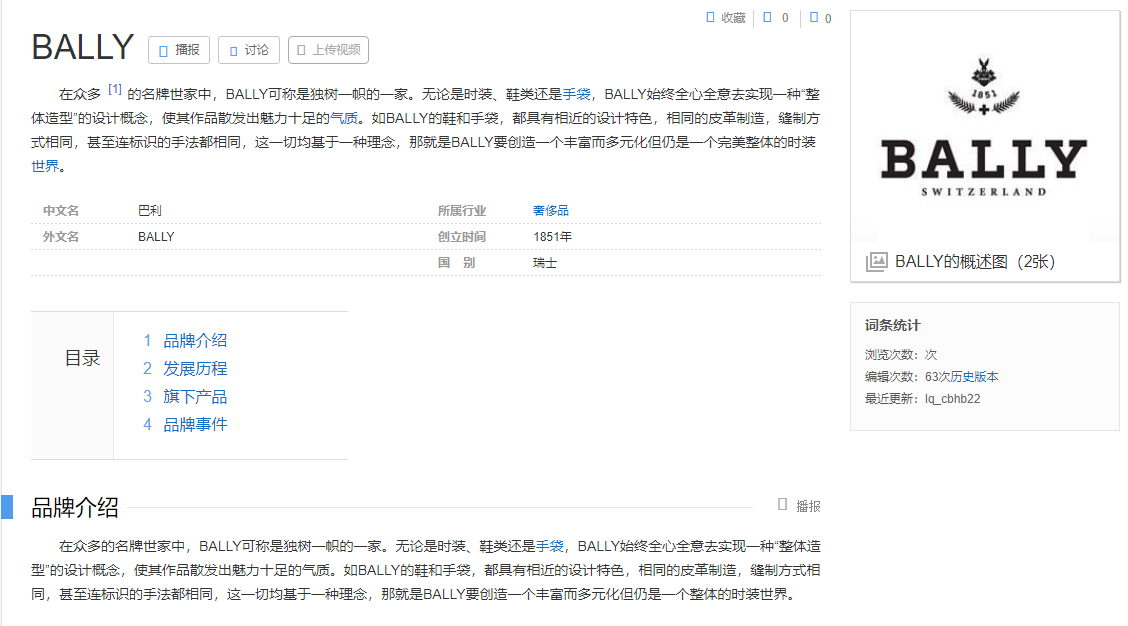Click the 收藏 bookmark icon

coord(711,17)
